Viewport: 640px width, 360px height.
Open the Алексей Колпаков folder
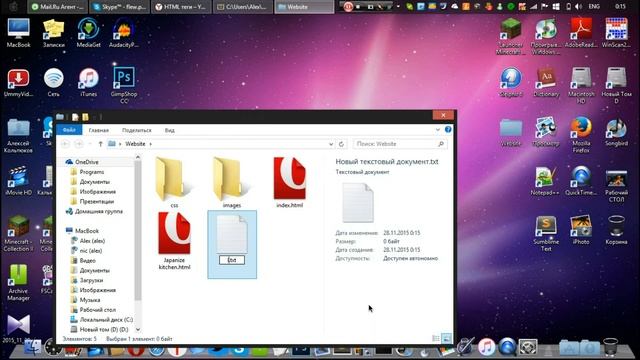[x=18, y=136]
